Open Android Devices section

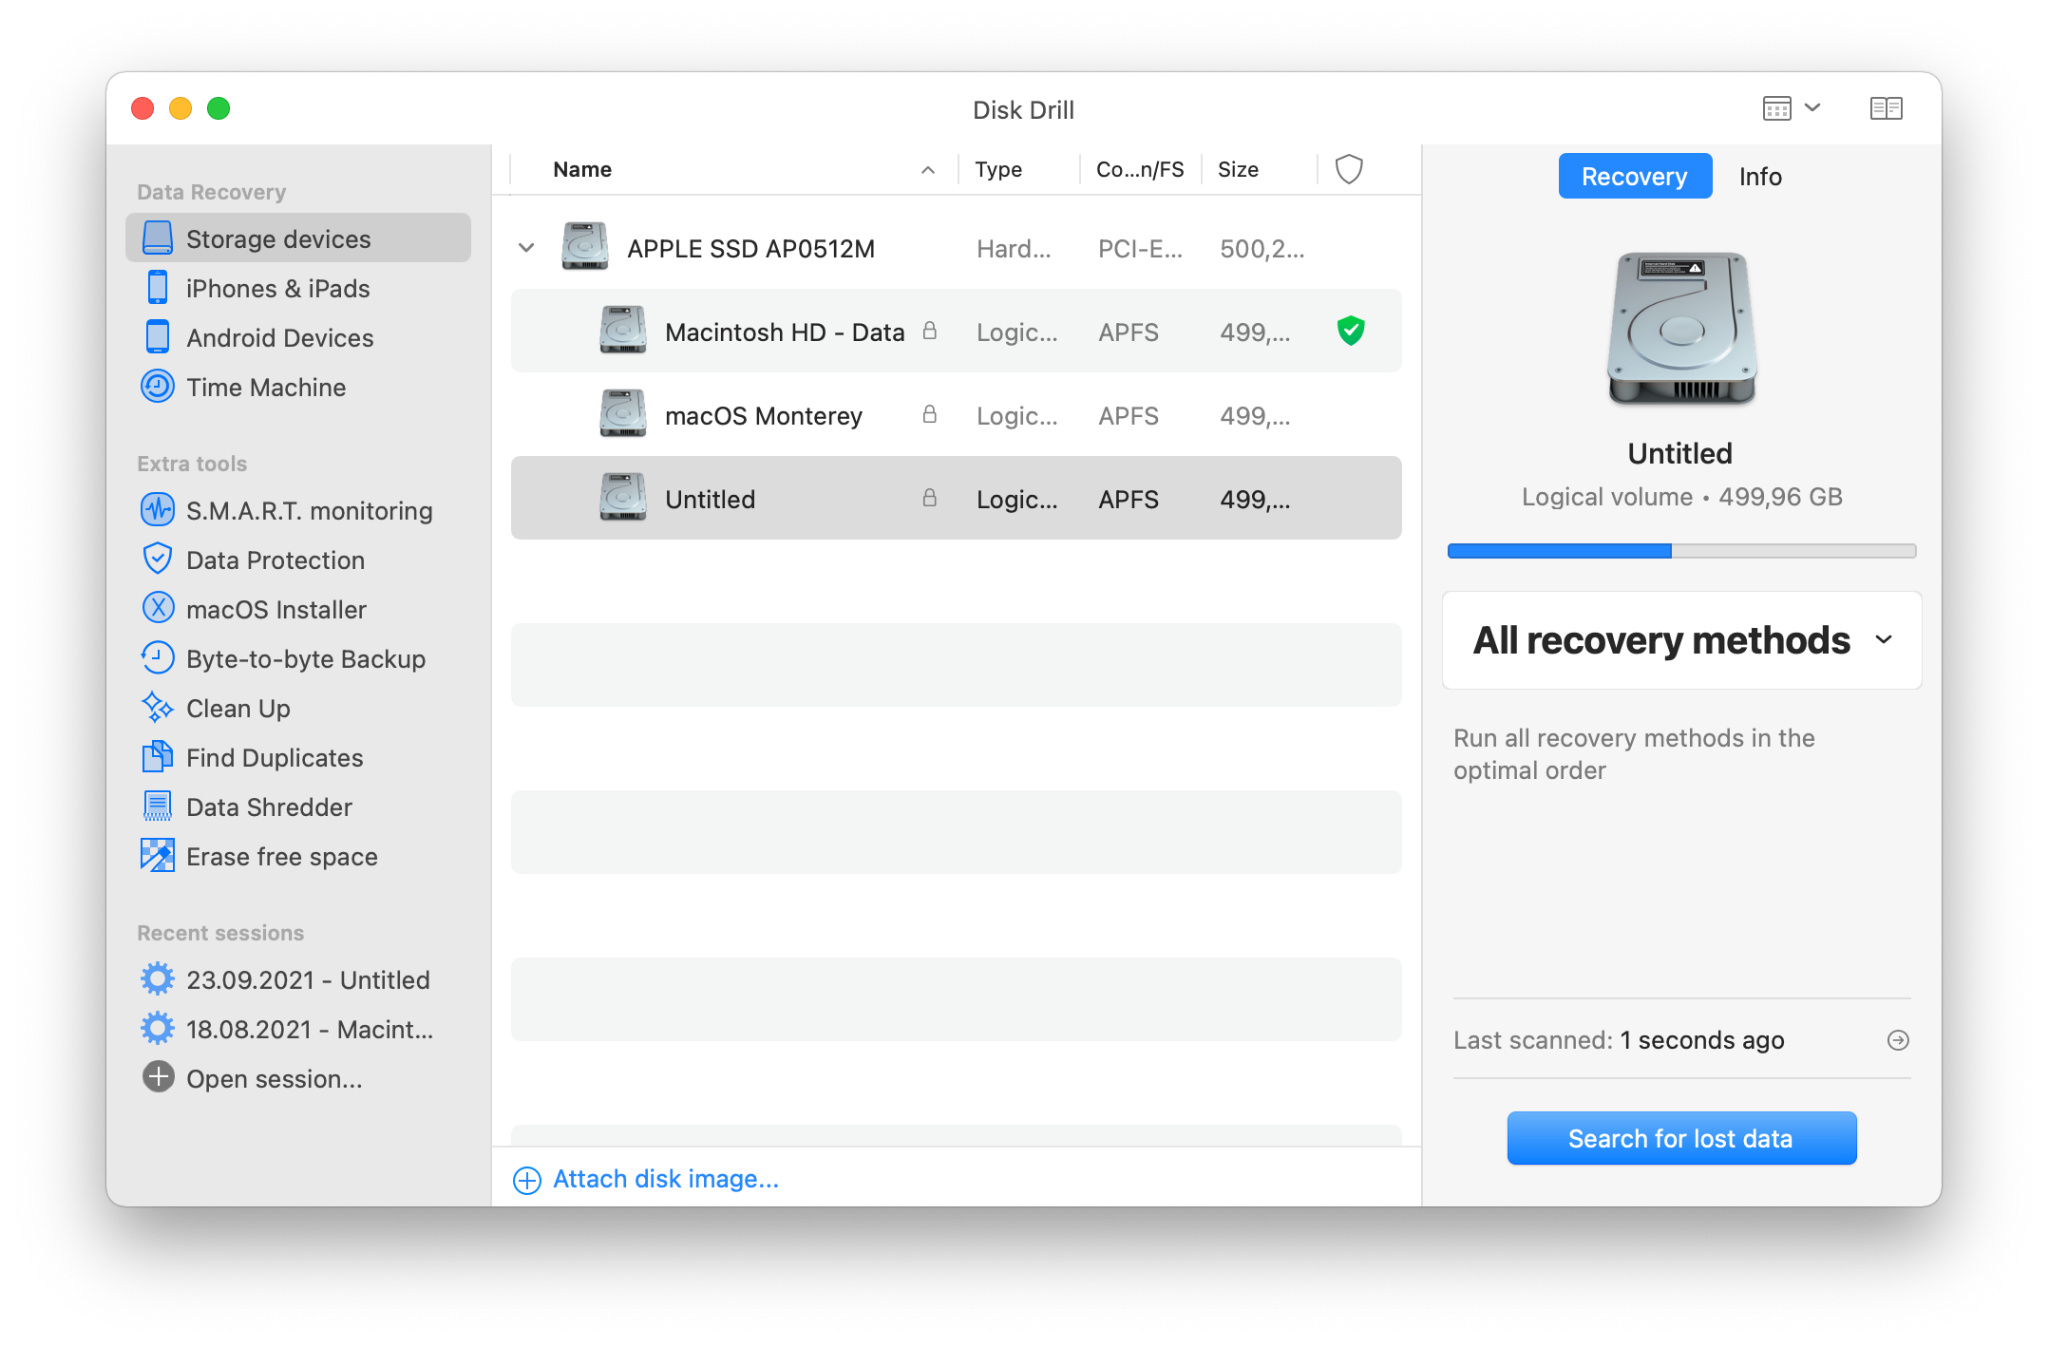pos(279,337)
